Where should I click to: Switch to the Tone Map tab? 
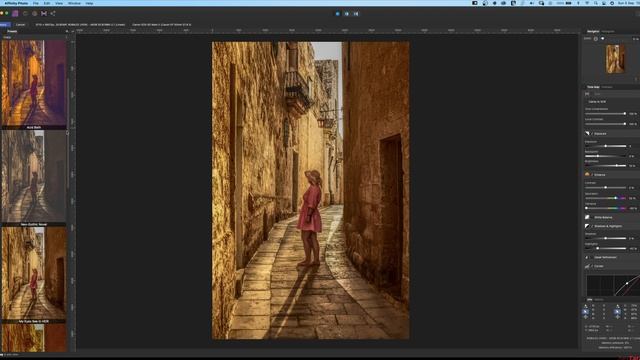click(x=593, y=87)
